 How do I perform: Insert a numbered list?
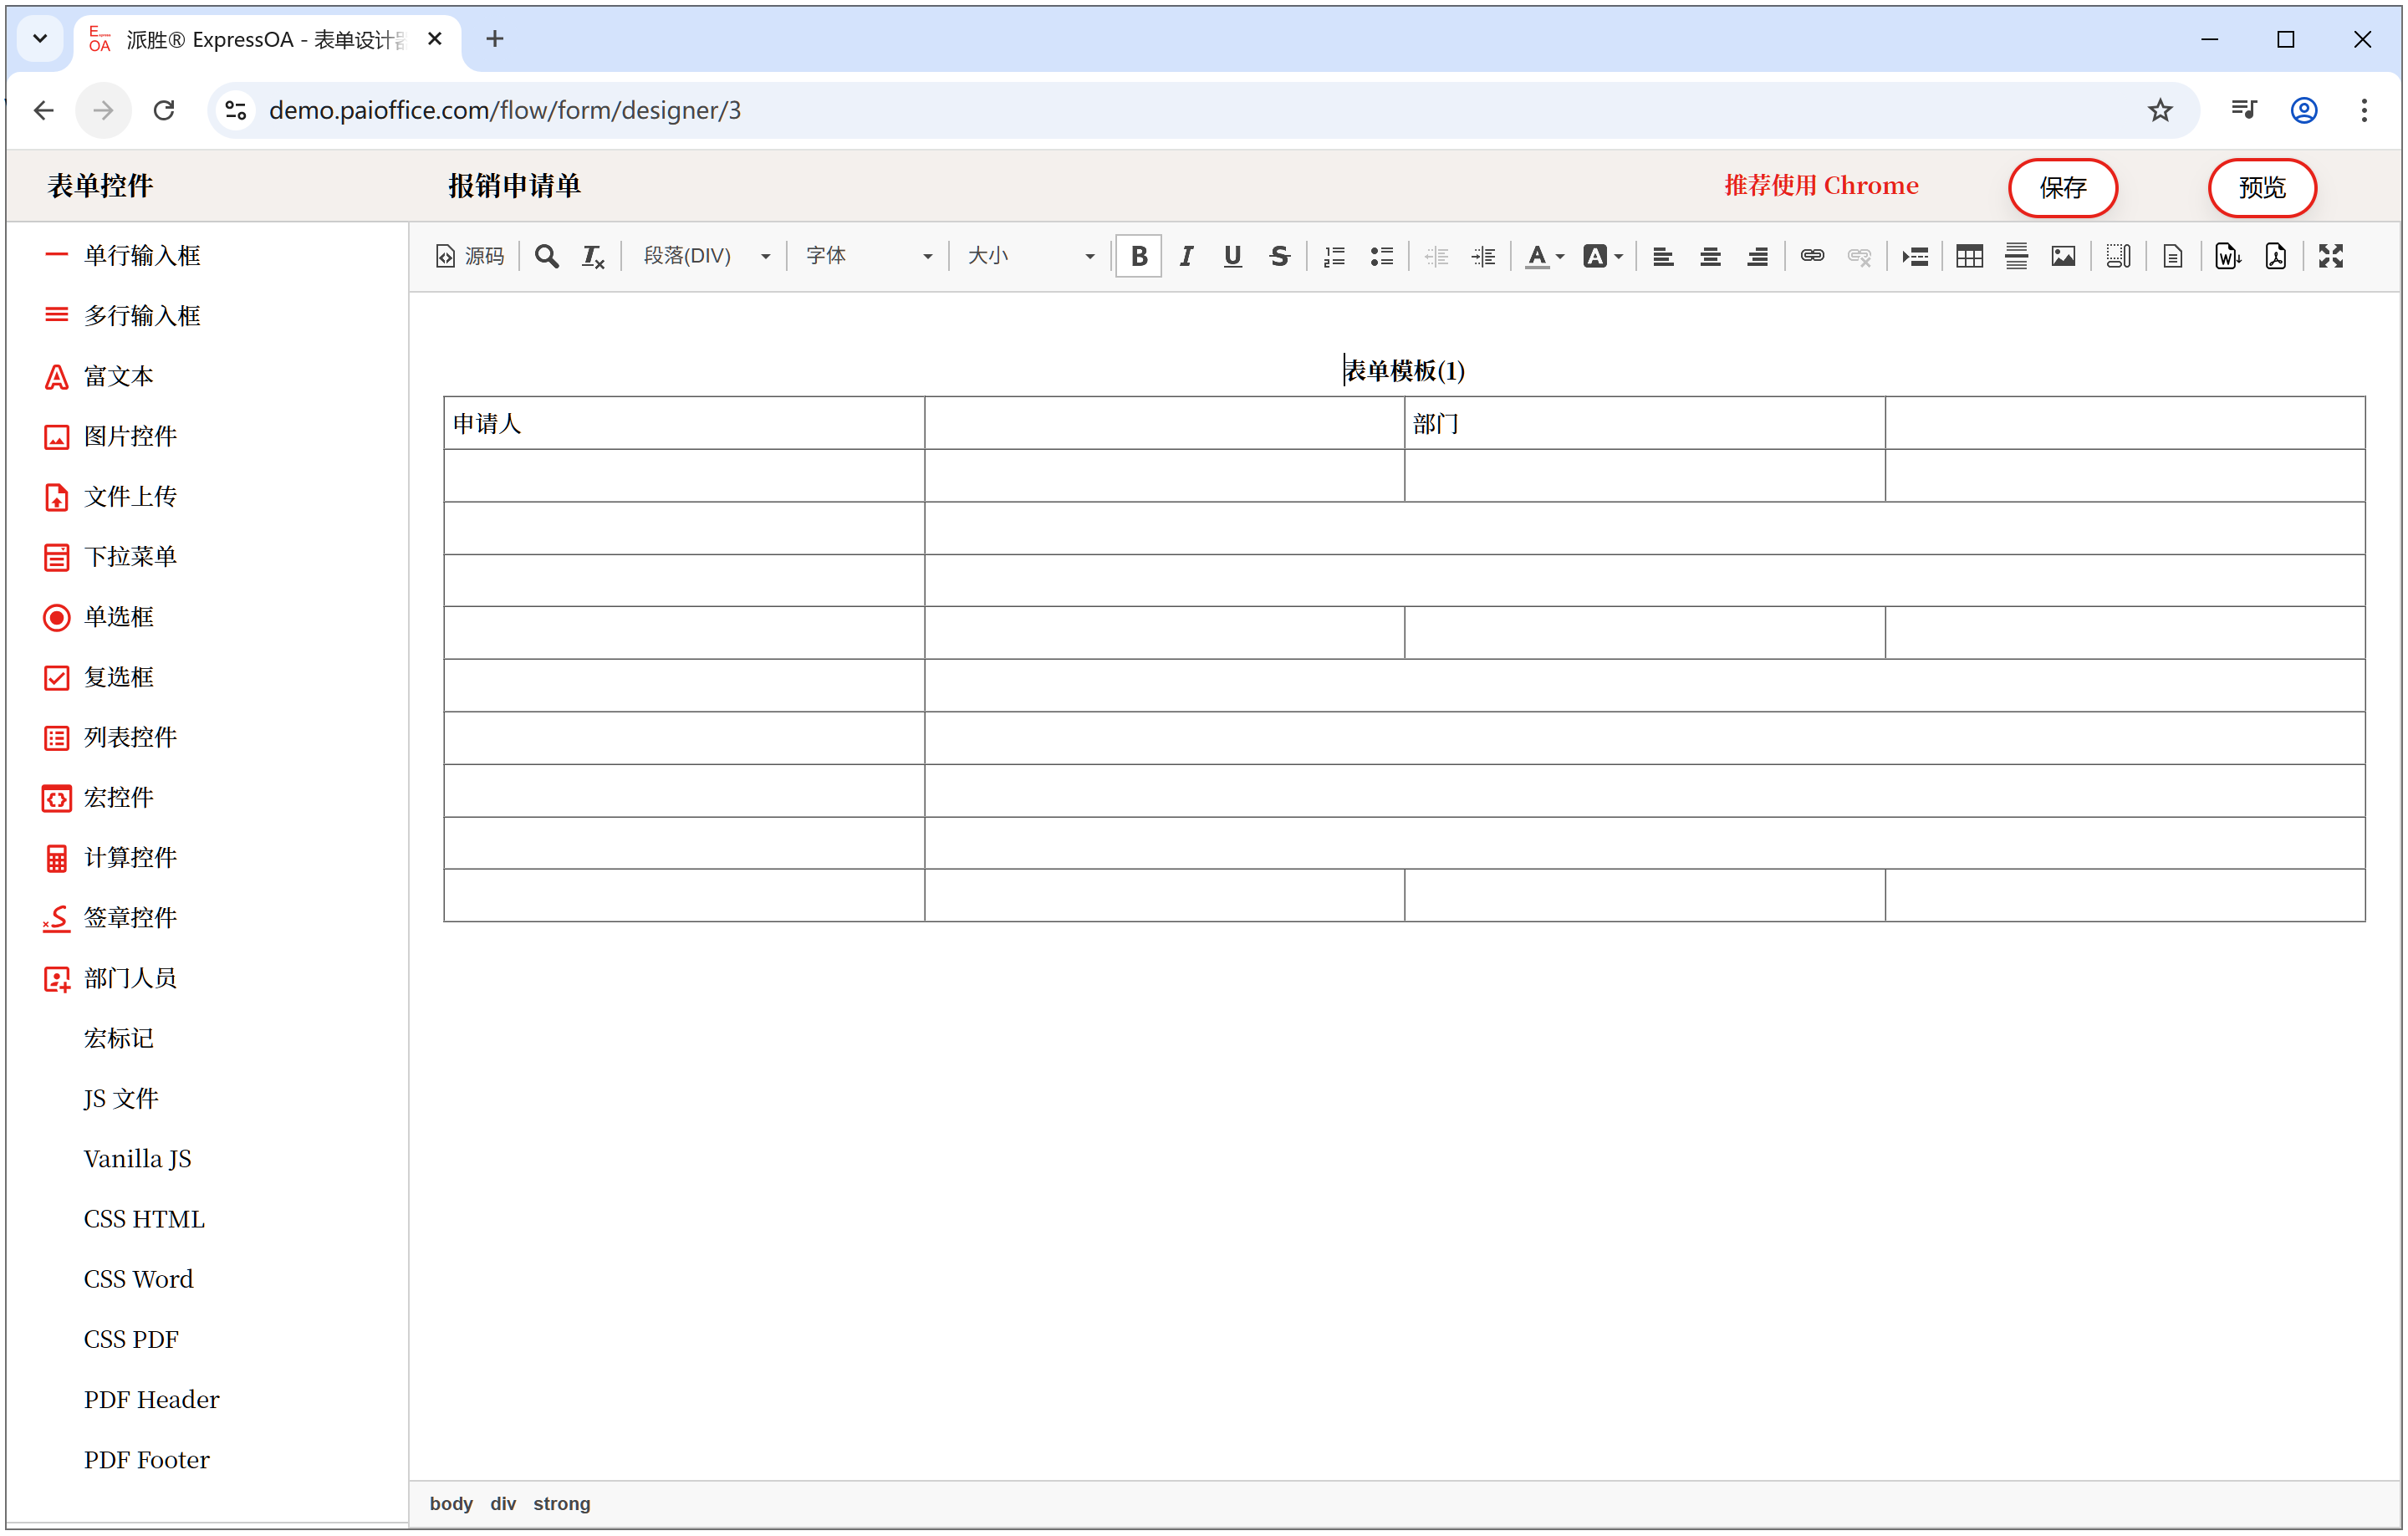(x=1334, y=256)
